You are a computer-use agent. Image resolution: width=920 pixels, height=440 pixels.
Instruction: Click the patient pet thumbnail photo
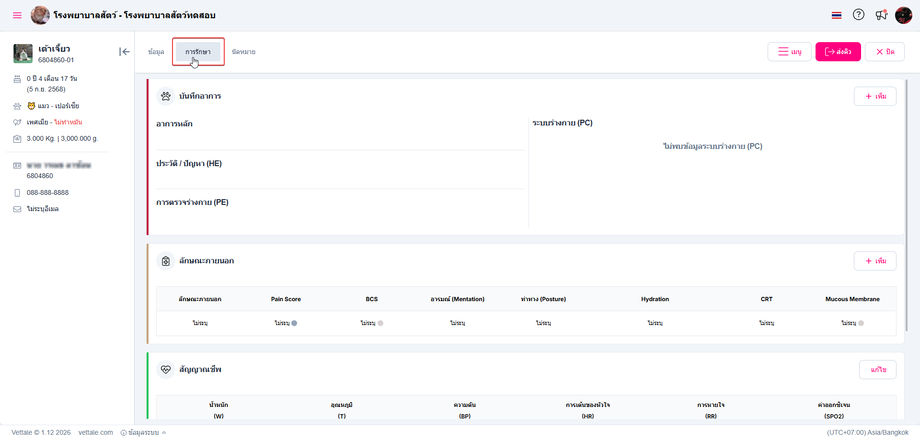(x=23, y=53)
